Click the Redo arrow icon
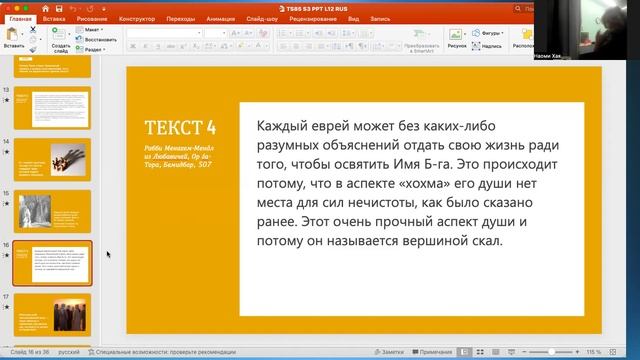640x360 pixels. [x=90, y=9]
